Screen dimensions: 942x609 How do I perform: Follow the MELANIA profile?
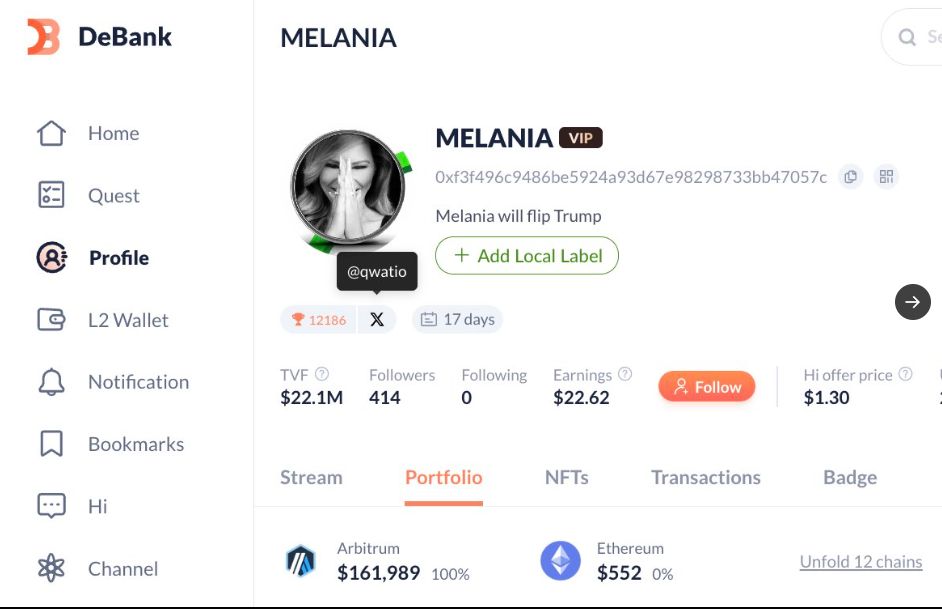tap(706, 387)
